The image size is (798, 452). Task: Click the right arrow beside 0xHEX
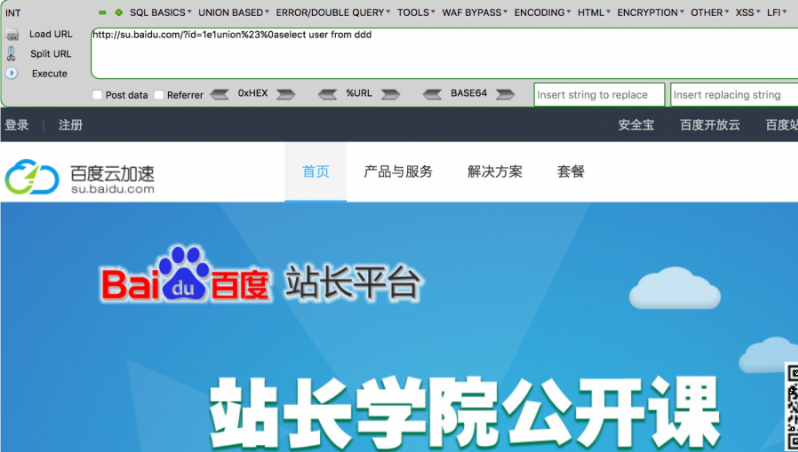tap(286, 94)
